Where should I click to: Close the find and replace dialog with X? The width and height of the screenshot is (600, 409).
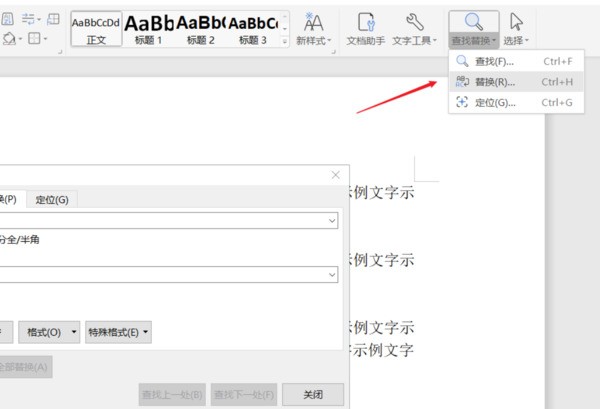tap(336, 175)
